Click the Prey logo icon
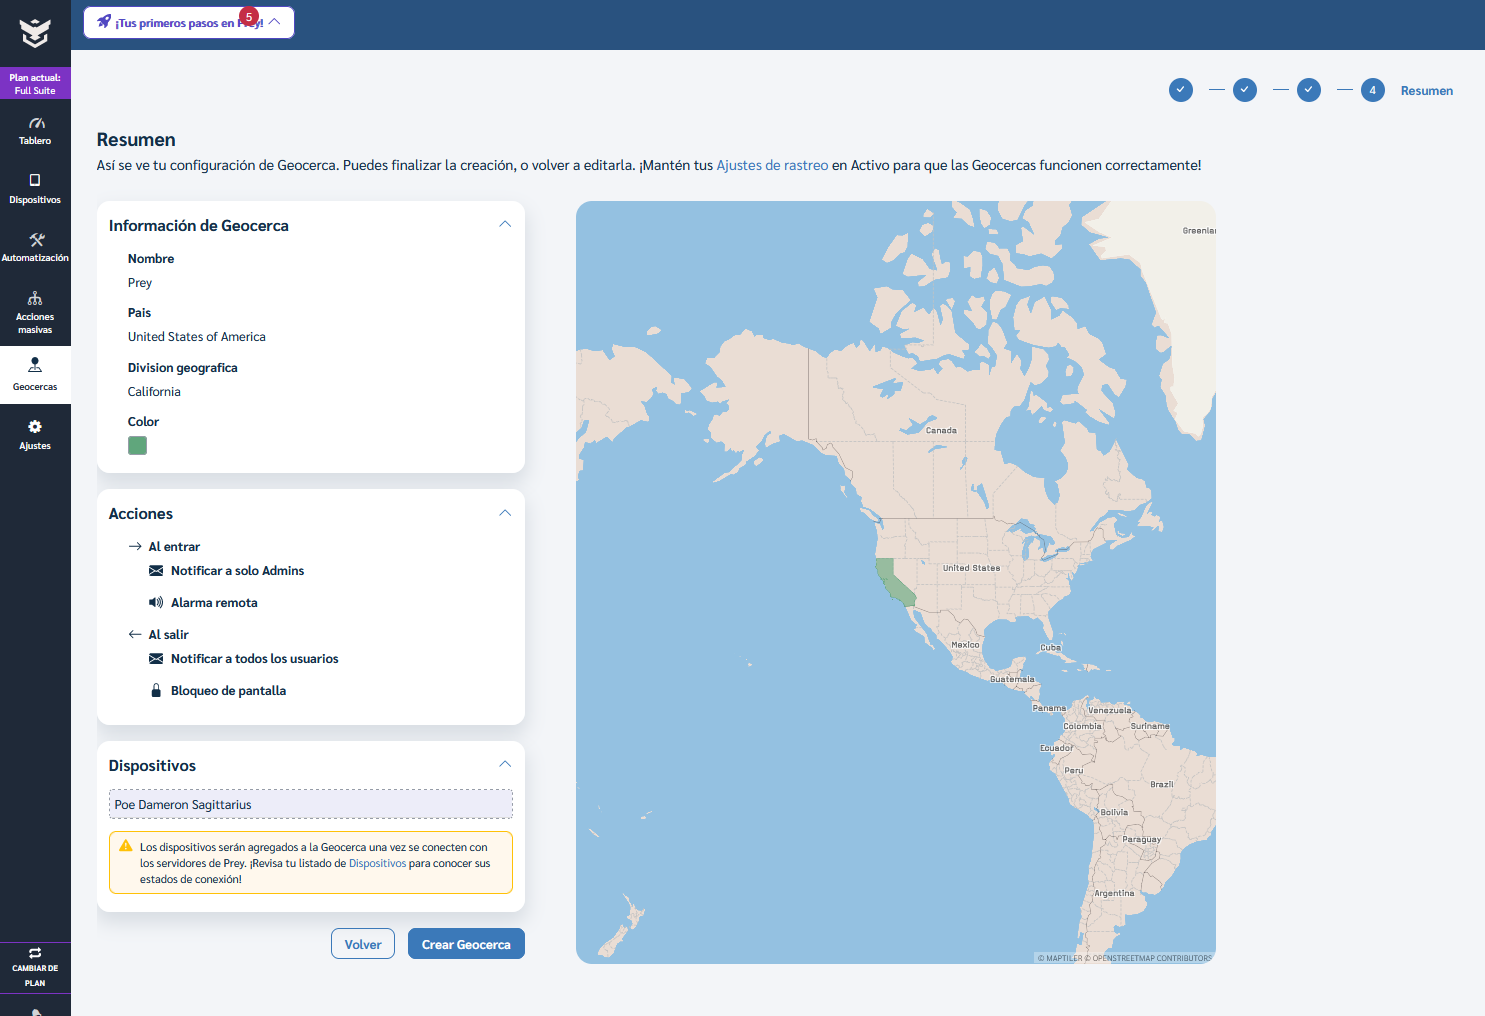 (35, 33)
